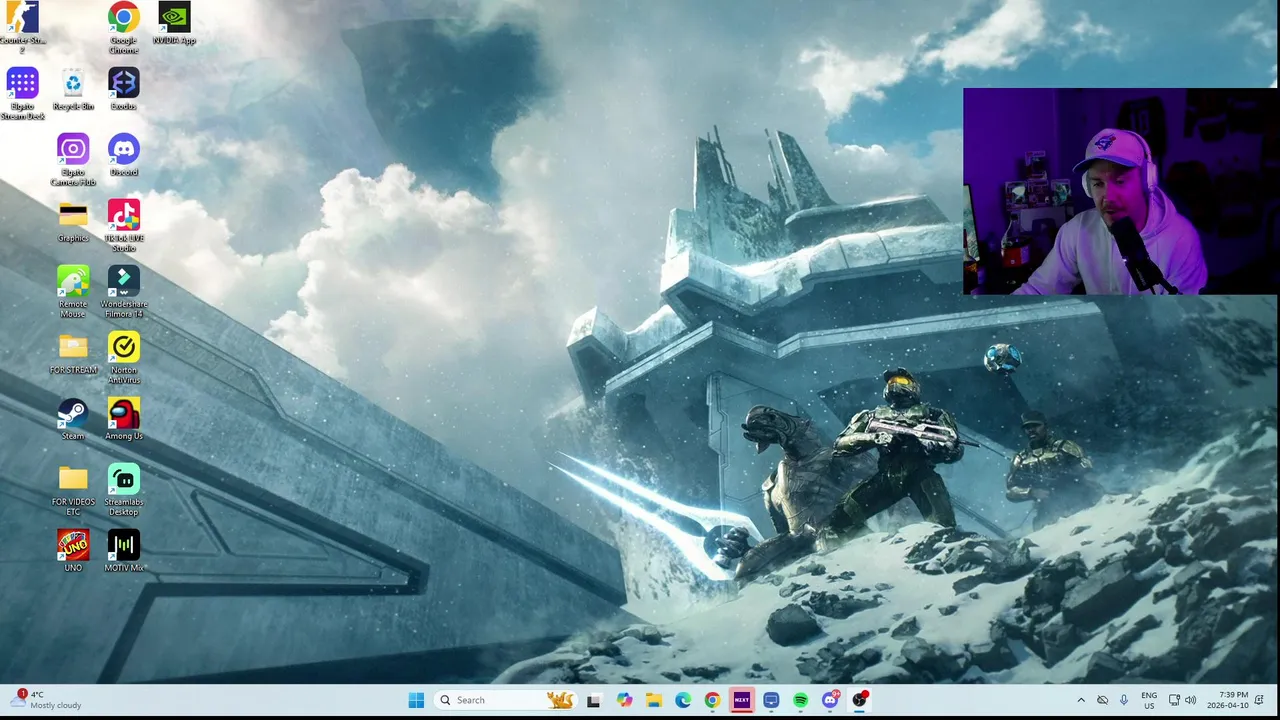1280x720 pixels.
Task: Click the fox search highlight in the Search box
Action: [x=560, y=700]
